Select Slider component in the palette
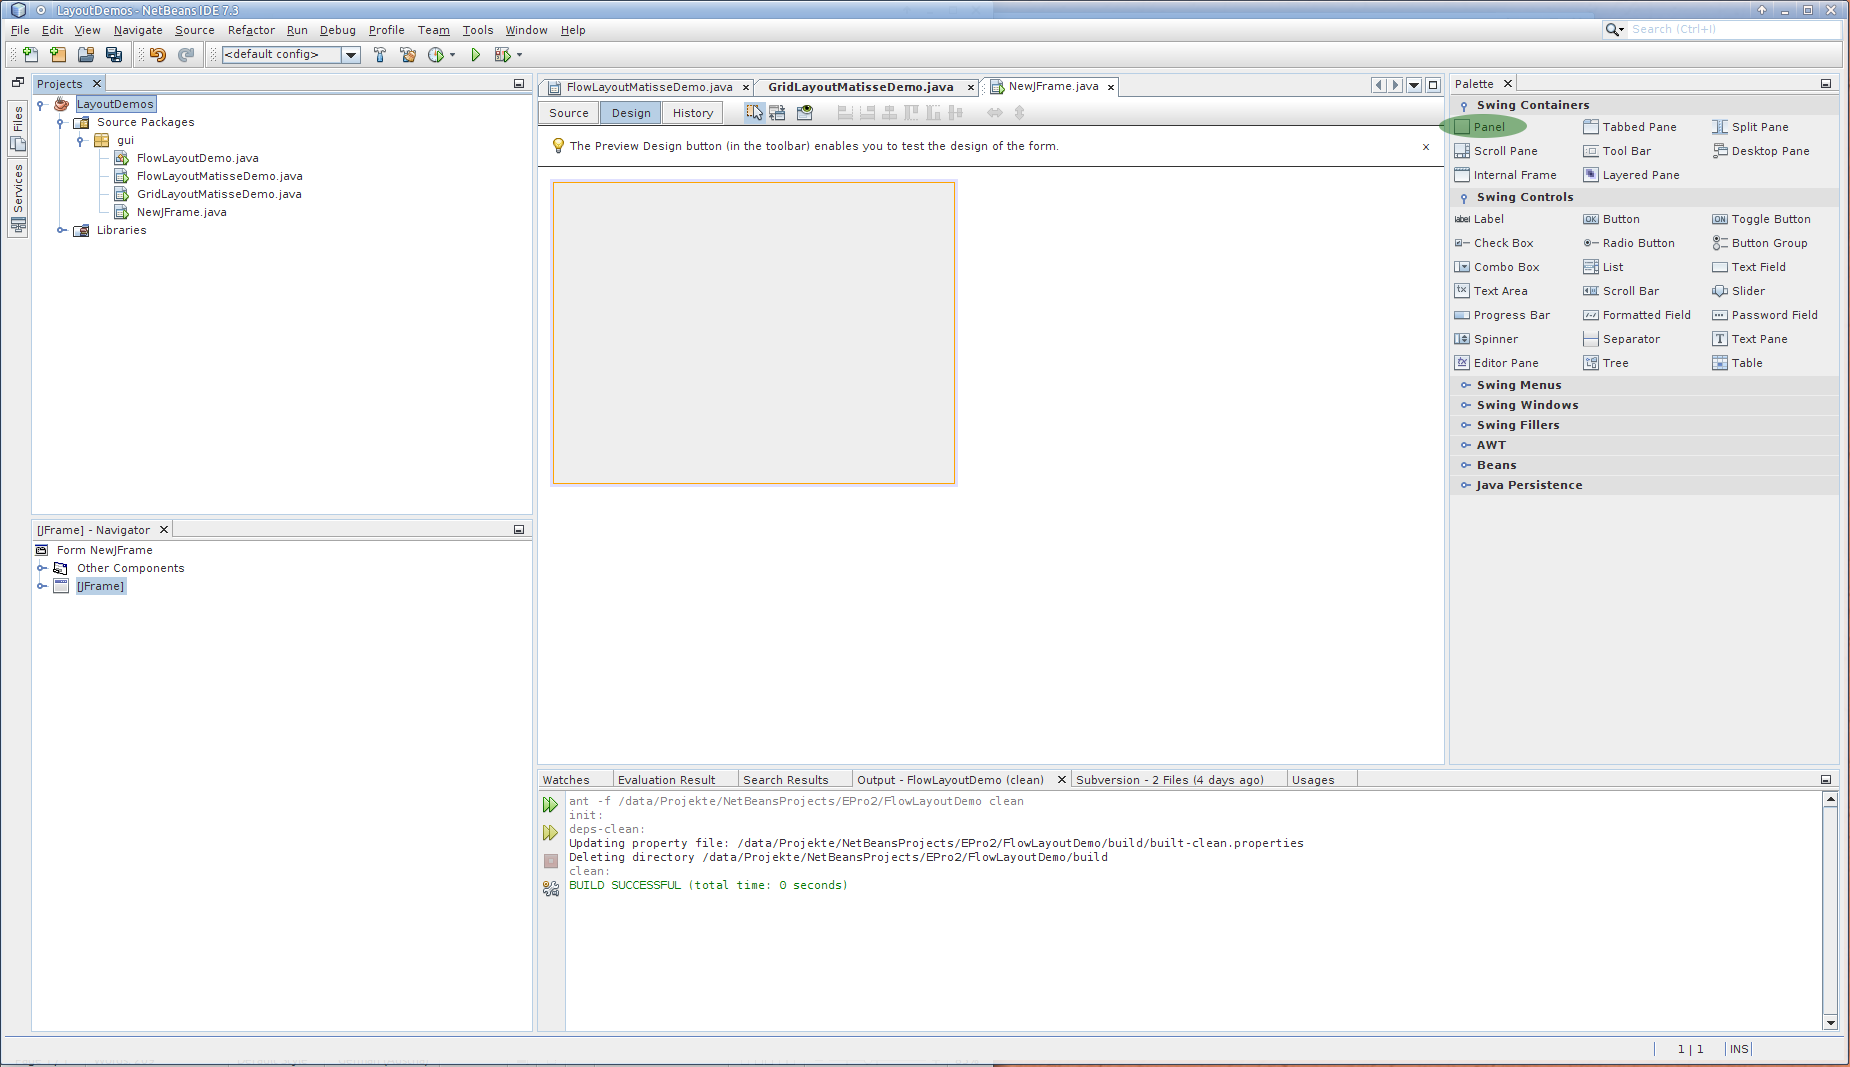The width and height of the screenshot is (1850, 1067). click(x=1738, y=291)
